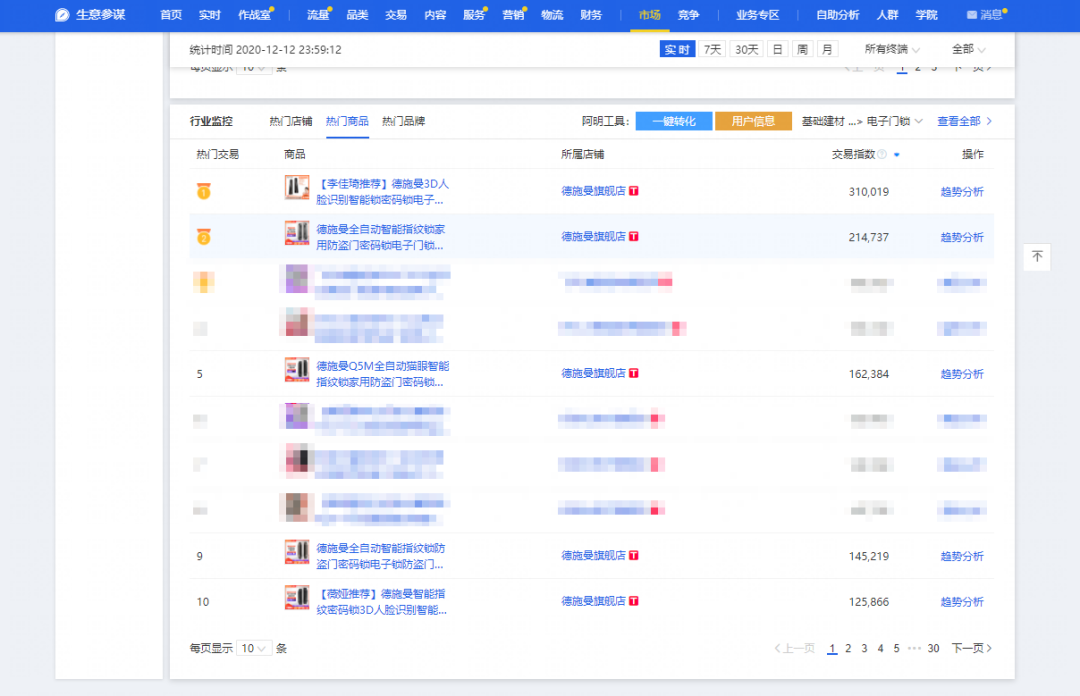Screen dimensions: 1080x696
Task: Open 品类 navigation item
Action: point(357,15)
